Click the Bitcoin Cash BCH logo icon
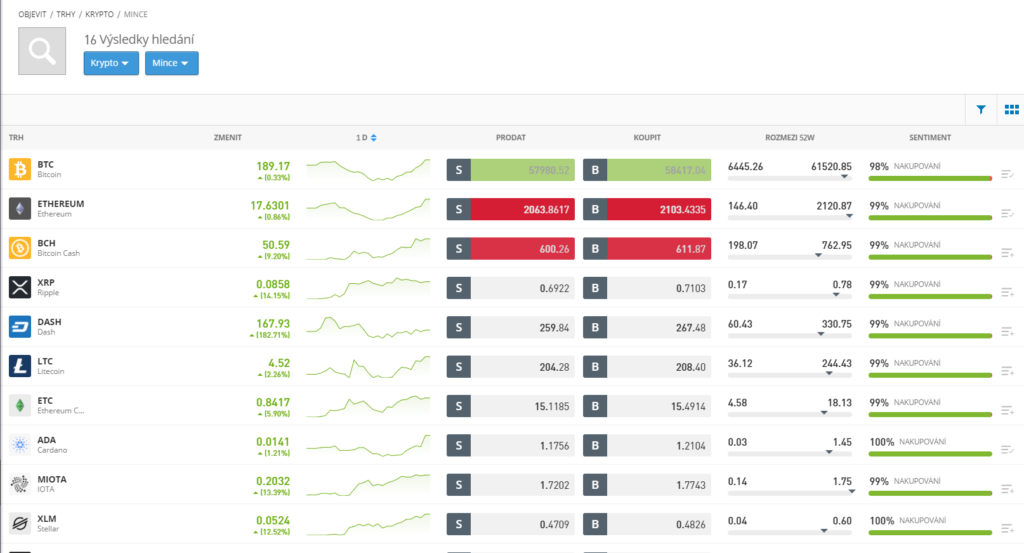The width and height of the screenshot is (1024, 553). [x=20, y=248]
